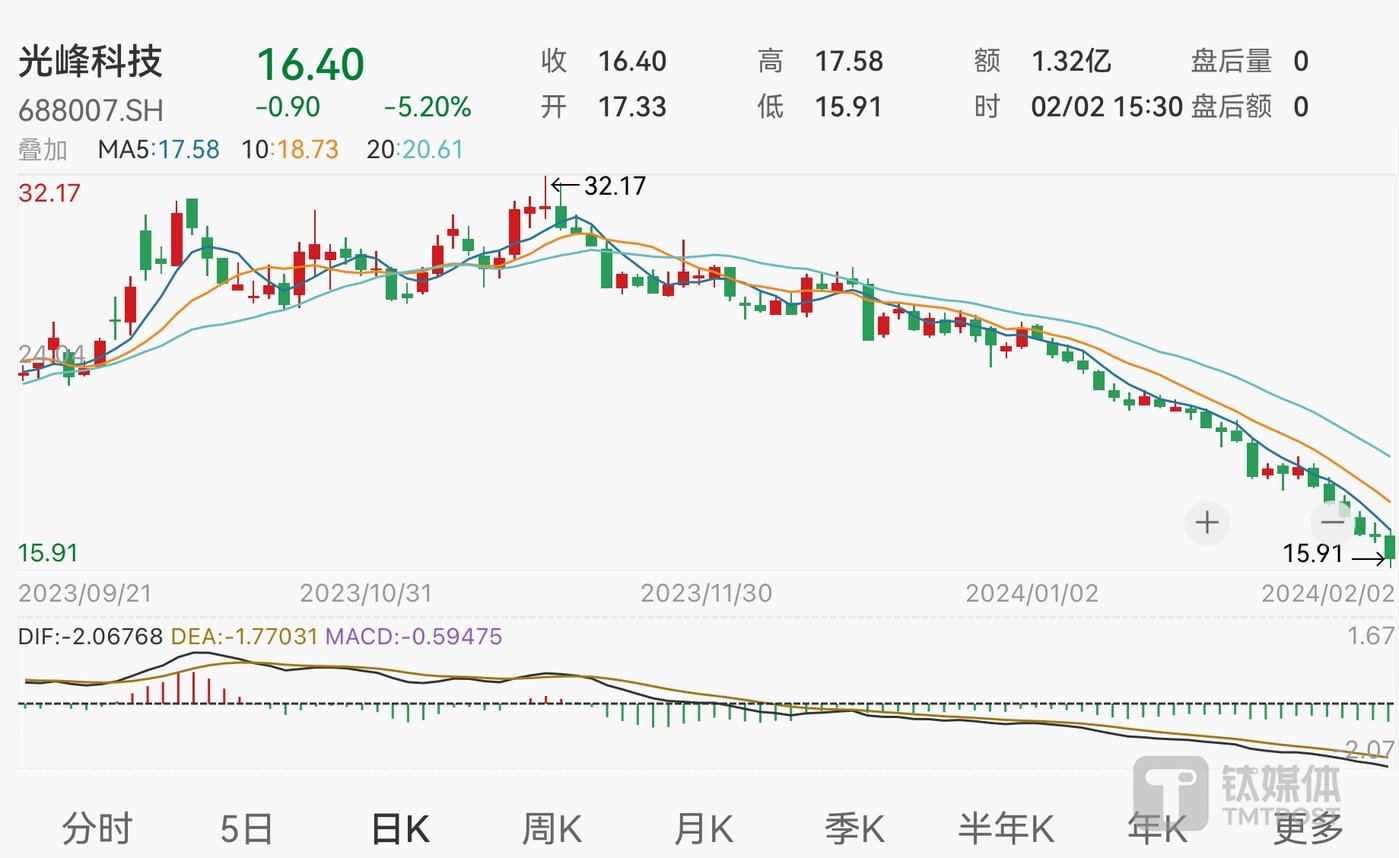Select the DIF value -2.06768
The height and width of the screenshot is (858, 1399).
[92, 636]
